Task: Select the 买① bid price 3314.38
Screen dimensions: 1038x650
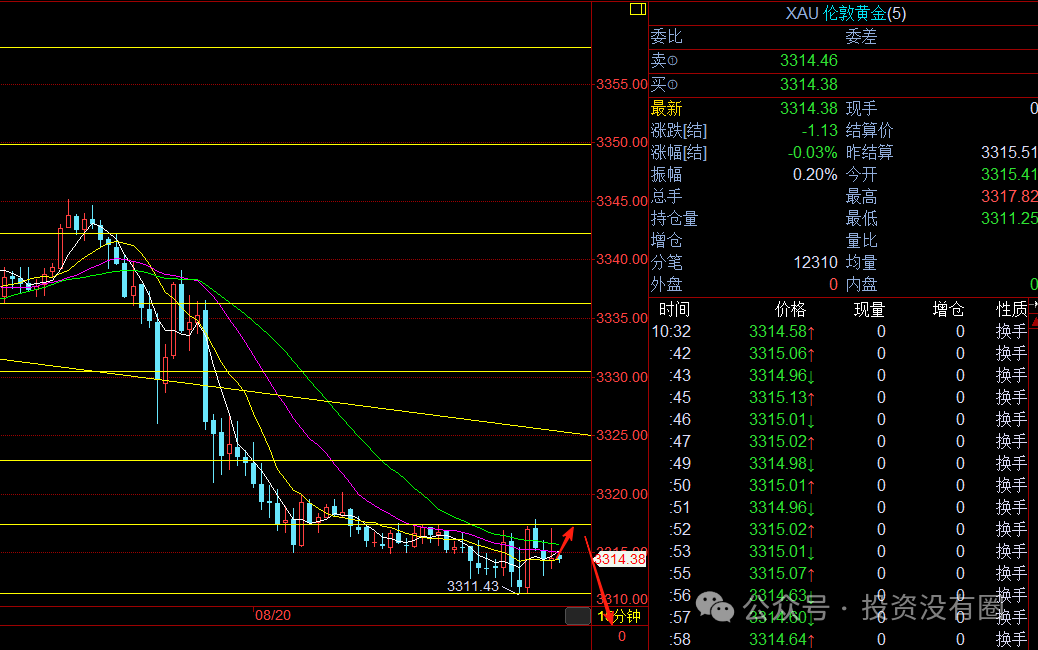Action: point(808,85)
